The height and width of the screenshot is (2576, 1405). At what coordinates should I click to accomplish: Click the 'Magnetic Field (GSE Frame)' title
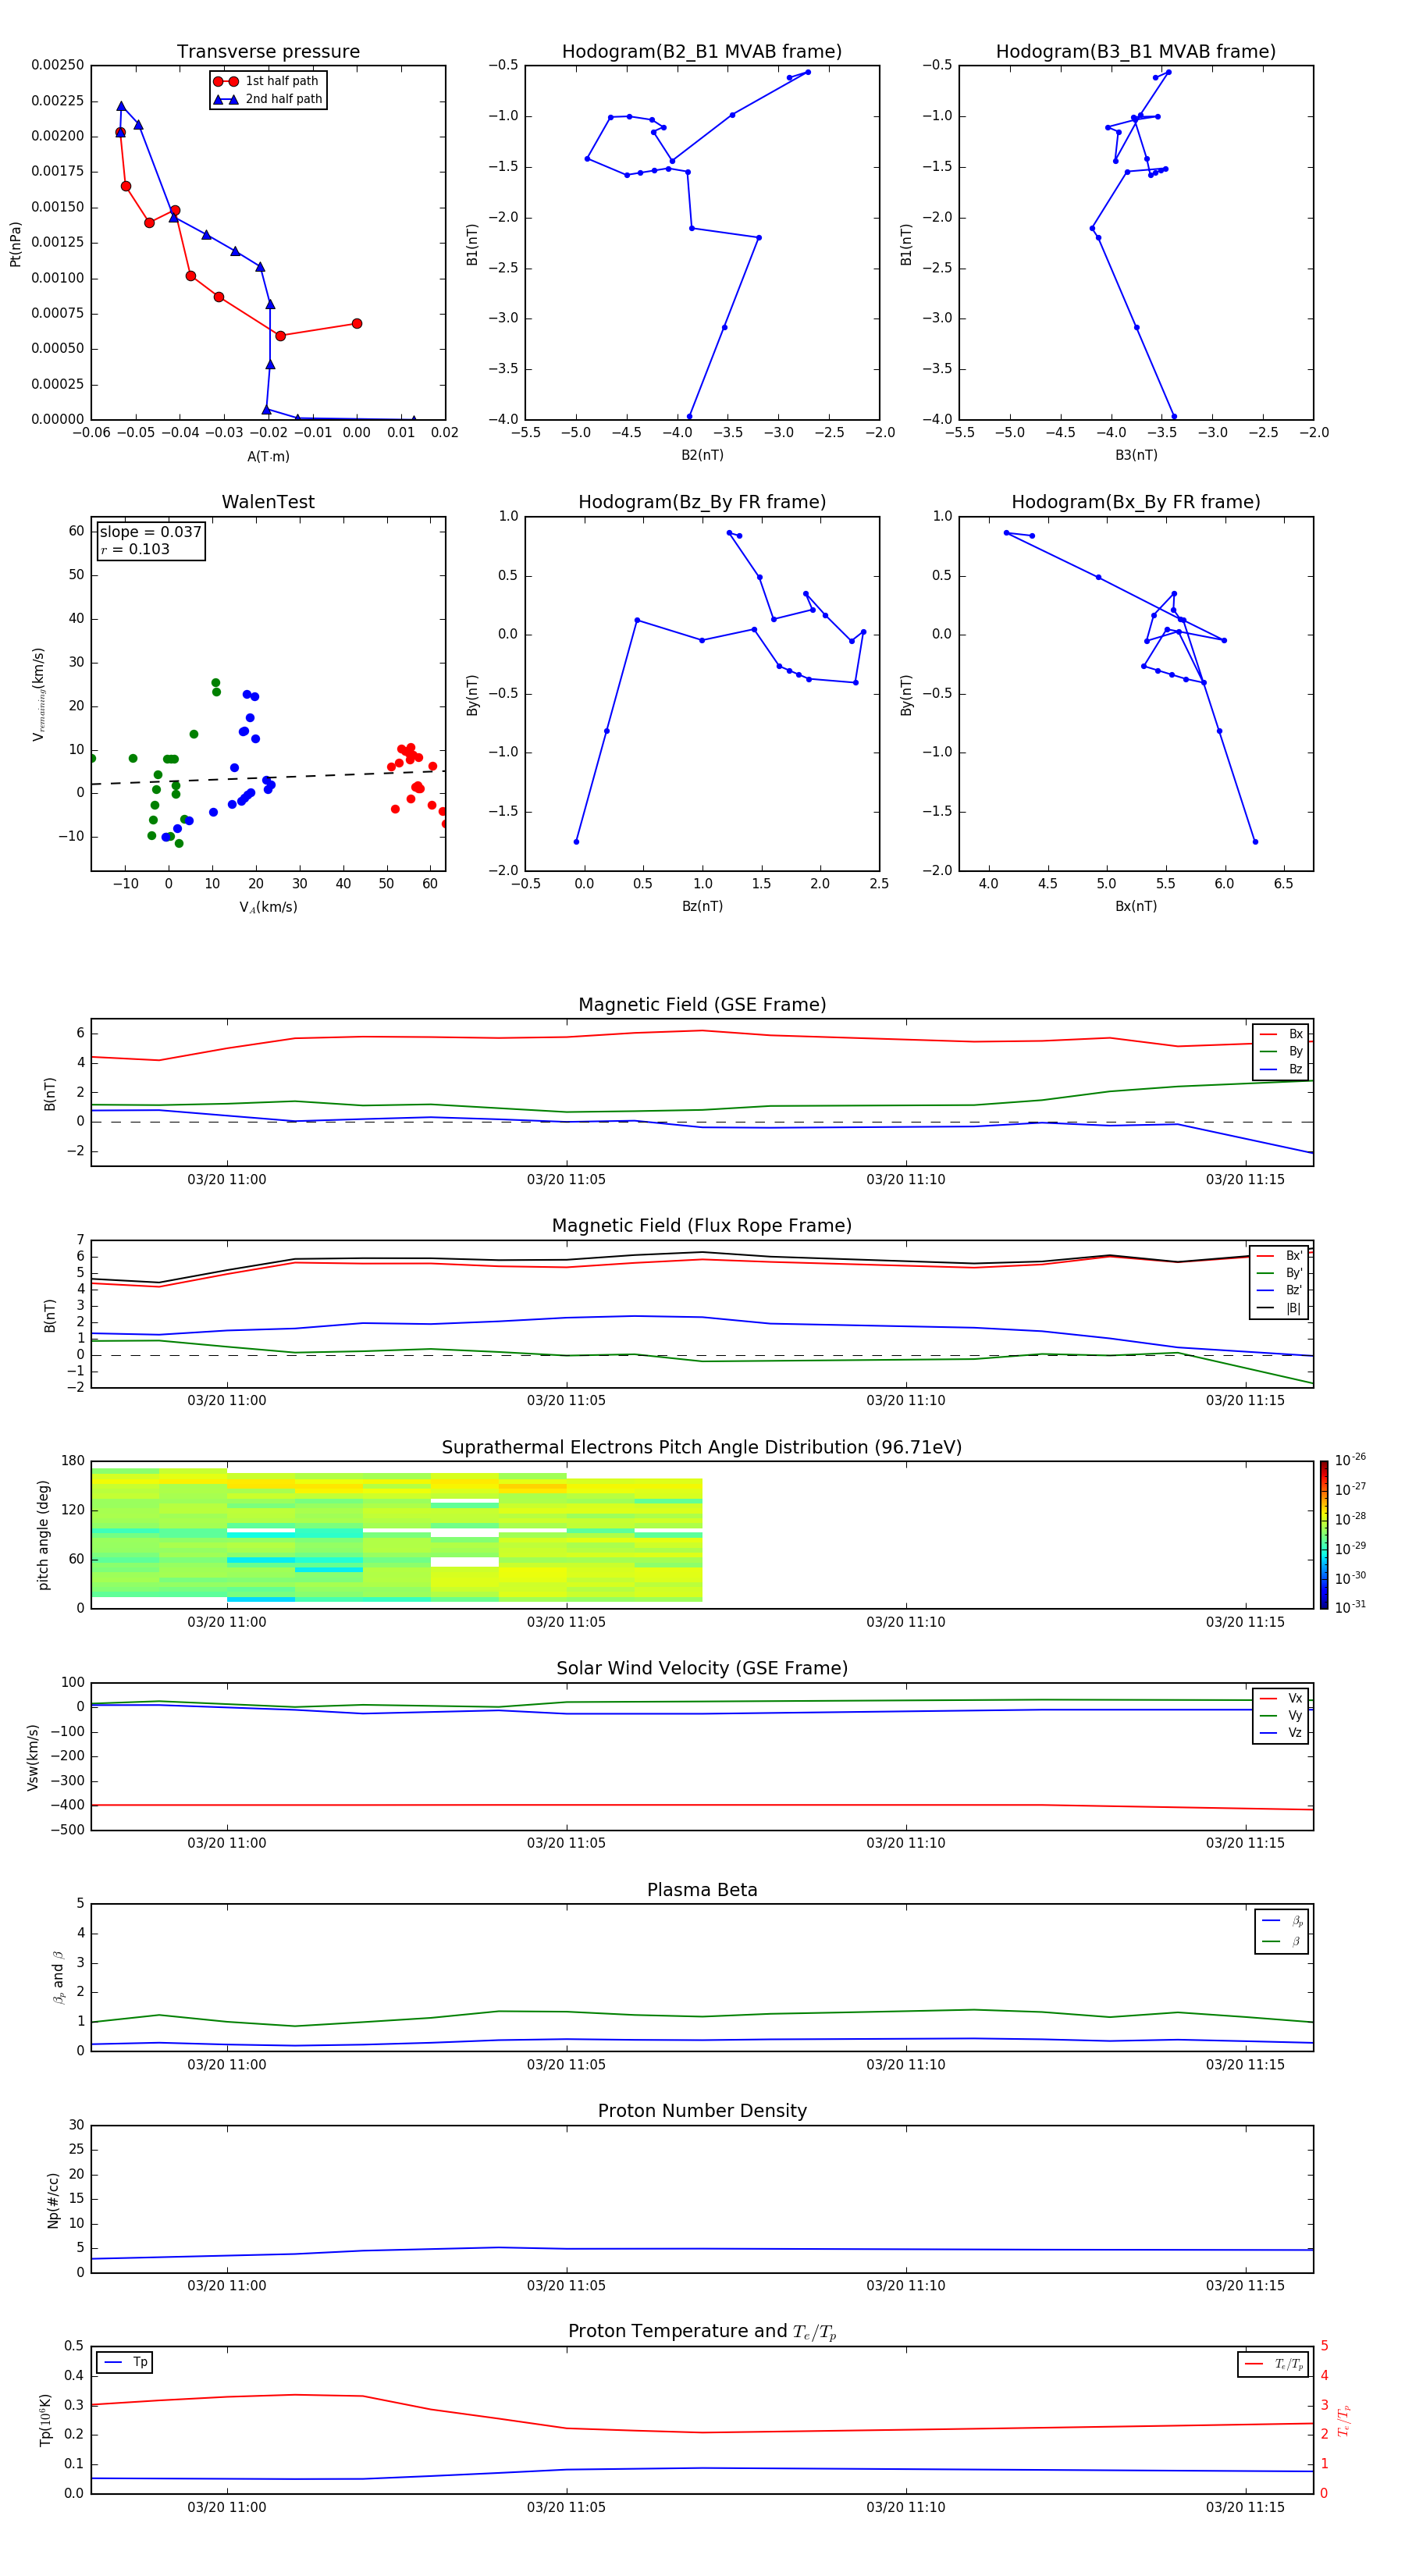[x=702, y=1005]
